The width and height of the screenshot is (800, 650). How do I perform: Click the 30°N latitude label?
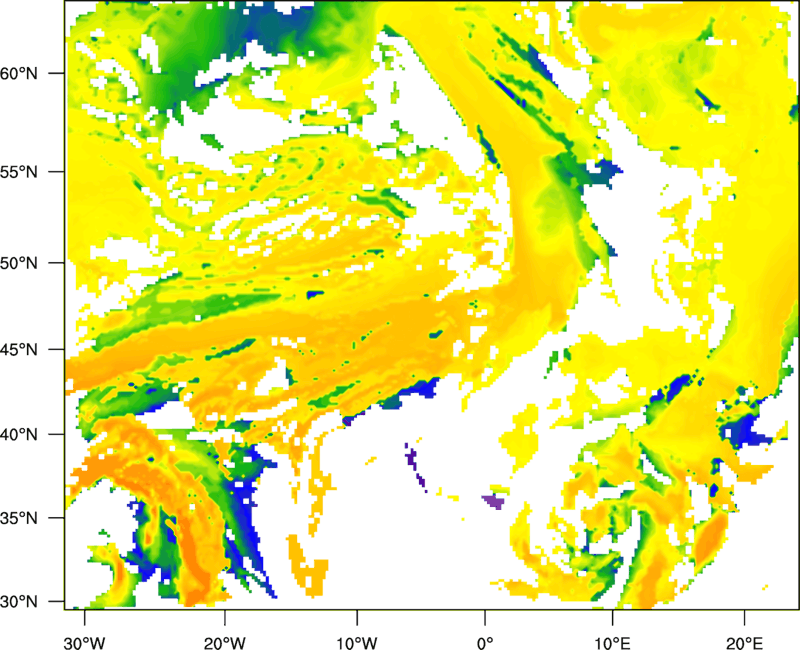[19, 602]
